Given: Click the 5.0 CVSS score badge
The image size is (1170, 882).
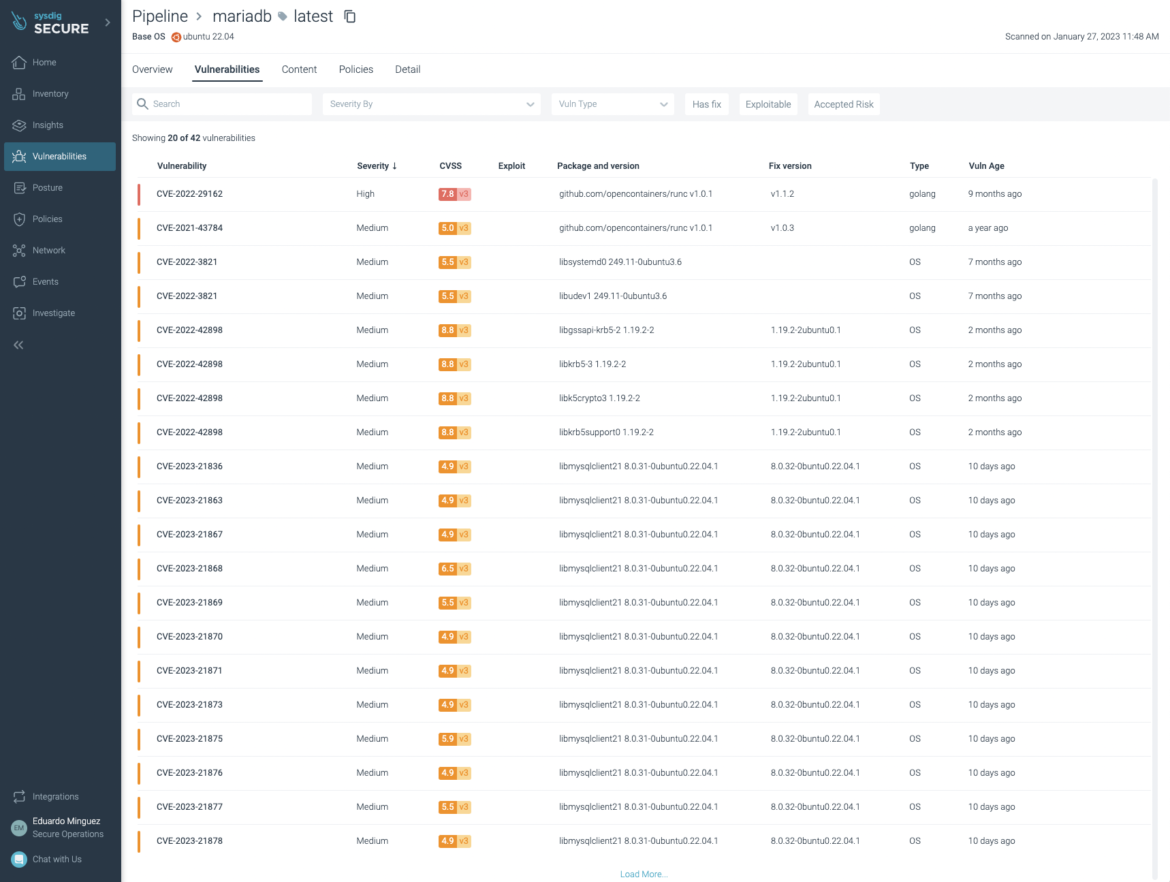Looking at the screenshot, I should pos(454,228).
